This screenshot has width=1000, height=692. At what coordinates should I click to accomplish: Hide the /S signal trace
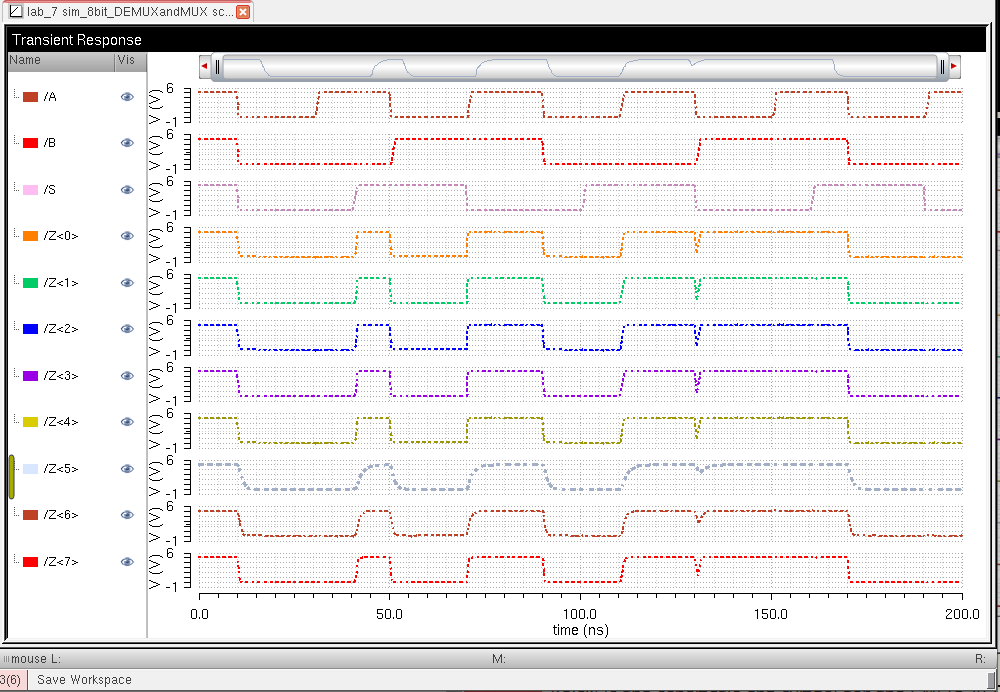tap(127, 190)
